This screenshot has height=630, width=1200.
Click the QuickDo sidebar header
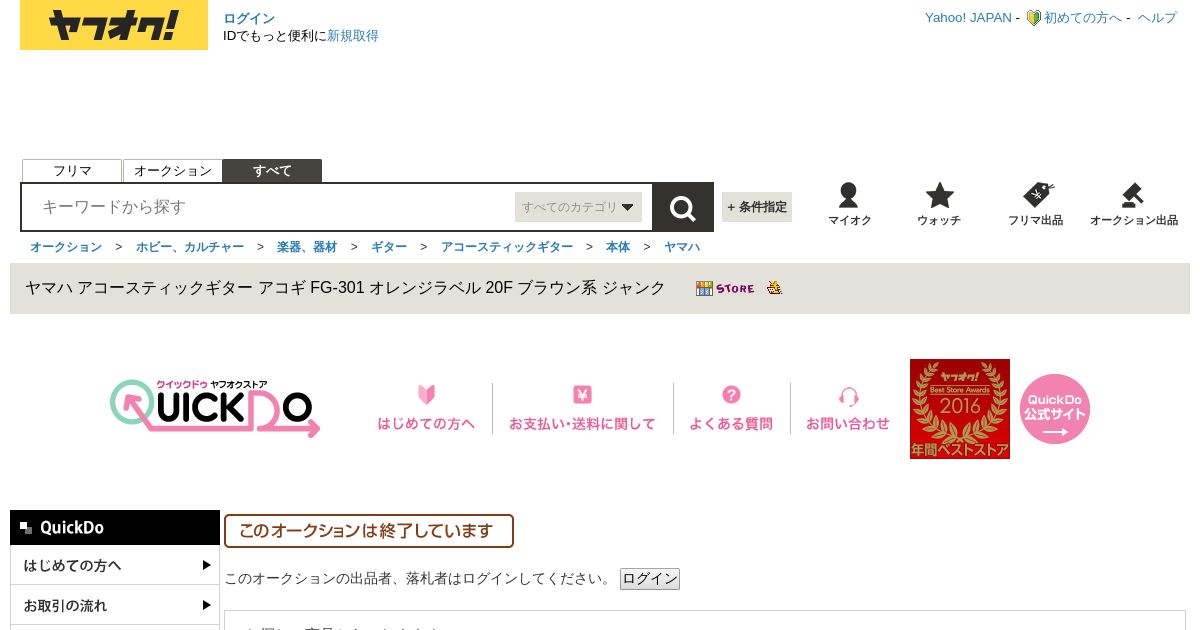(x=115, y=527)
